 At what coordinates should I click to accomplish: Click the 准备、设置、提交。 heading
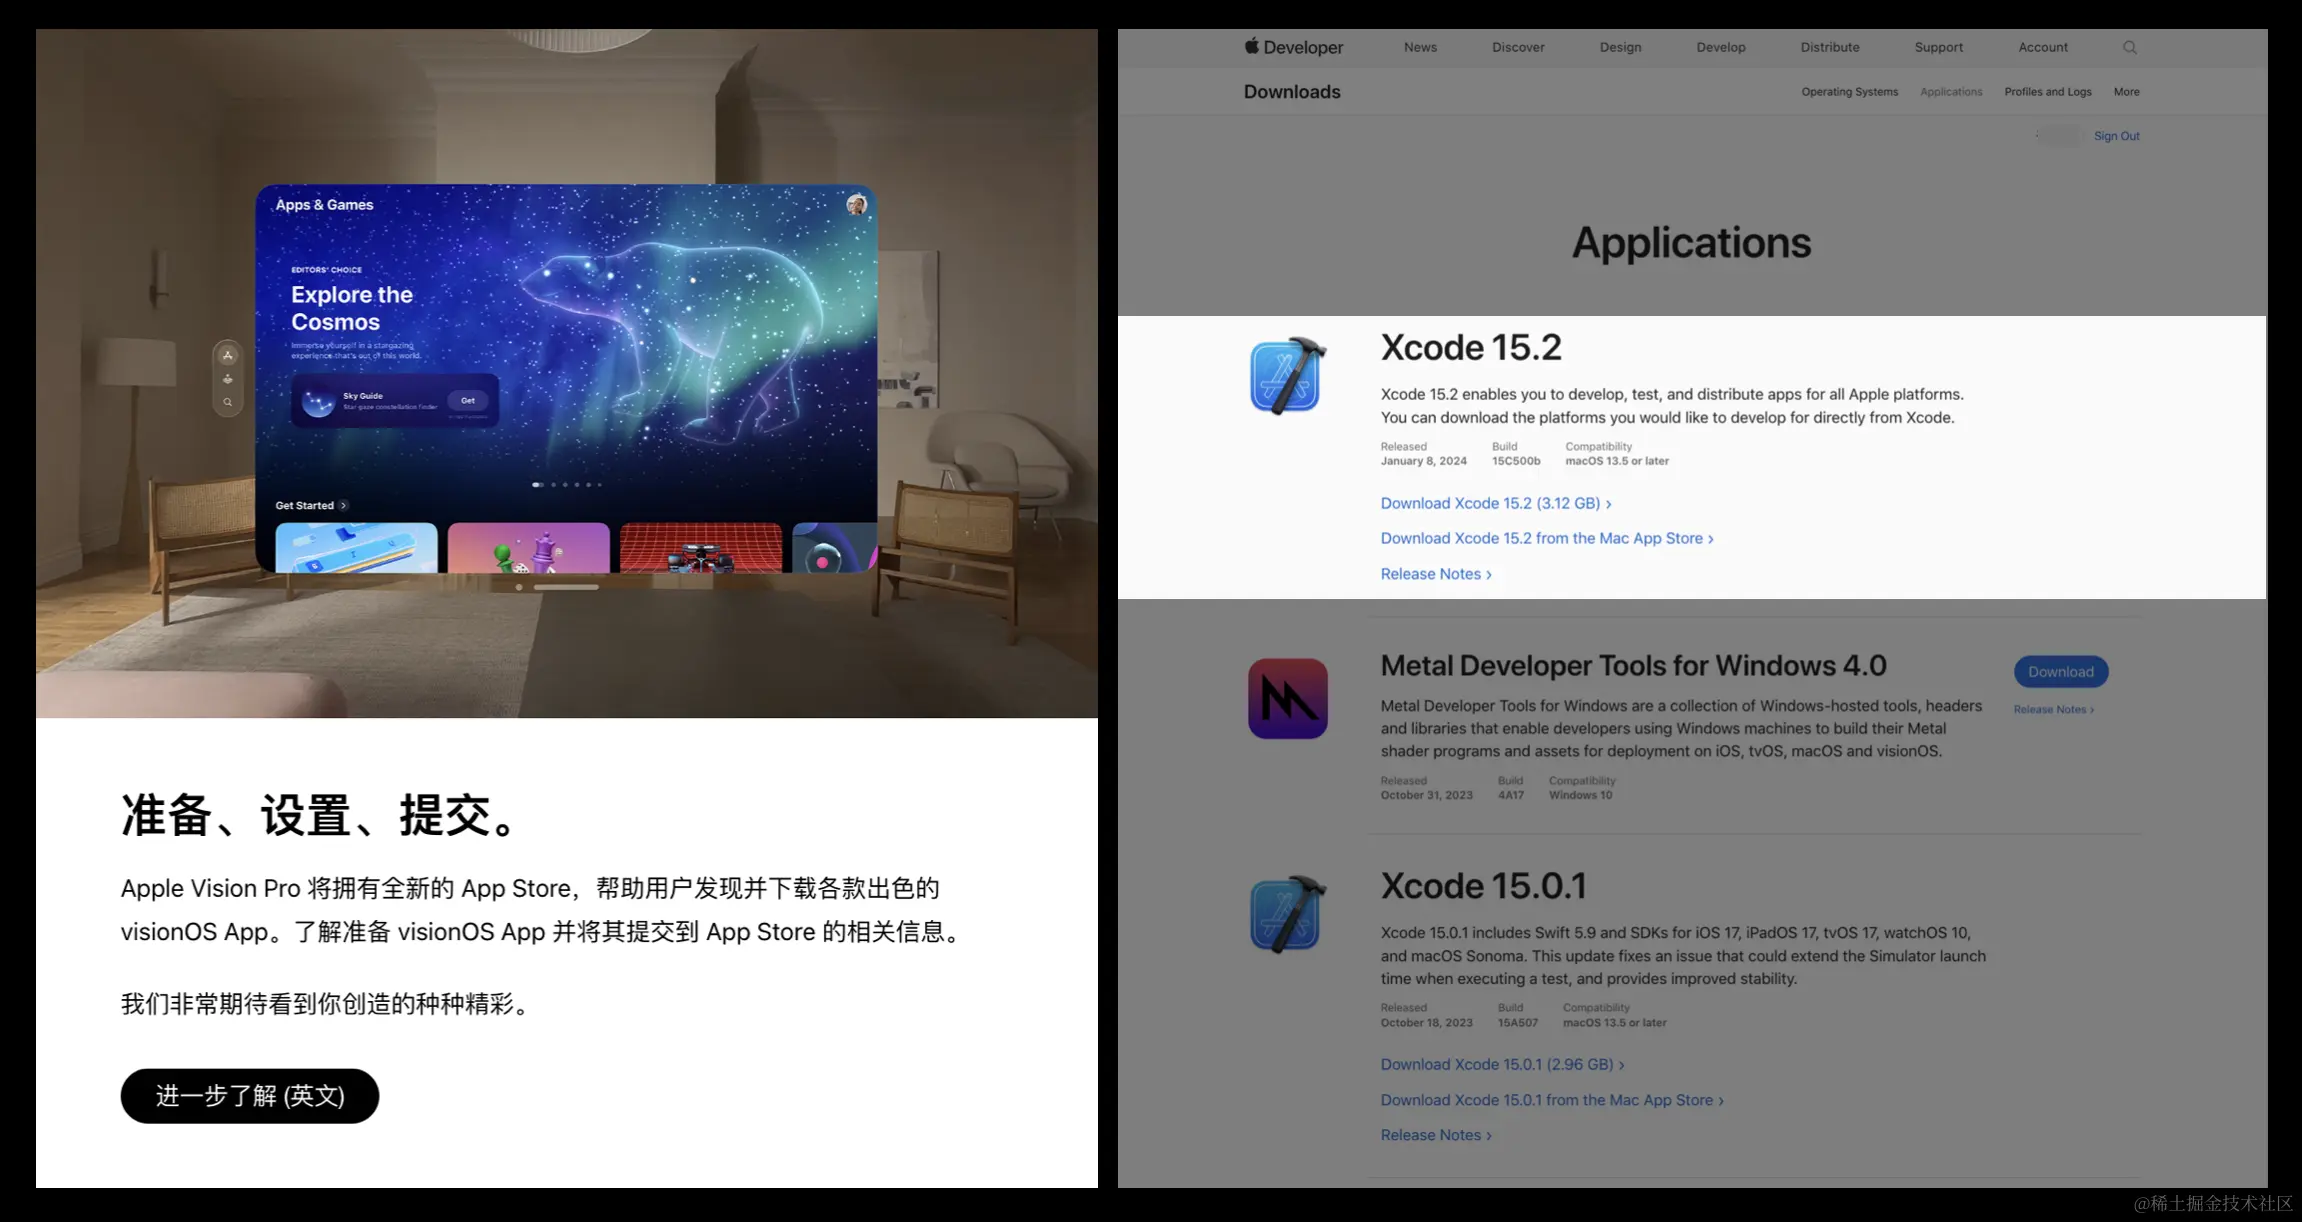tap(320, 815)
